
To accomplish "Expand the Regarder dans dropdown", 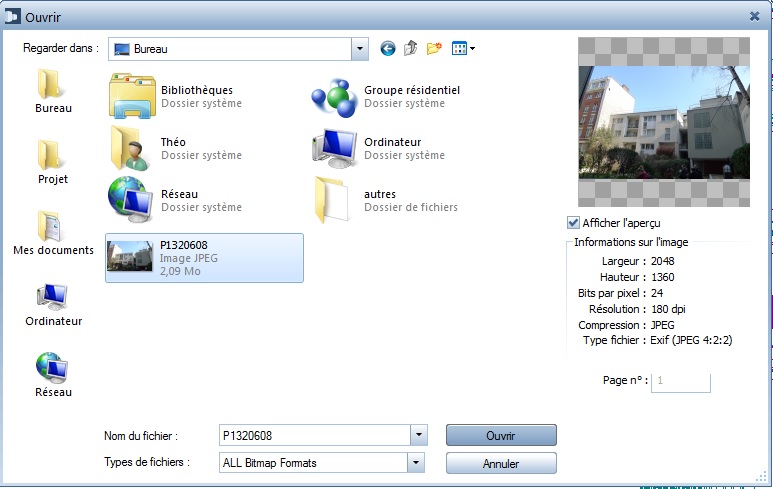I will pyautogui.click(x=359, y=49).
